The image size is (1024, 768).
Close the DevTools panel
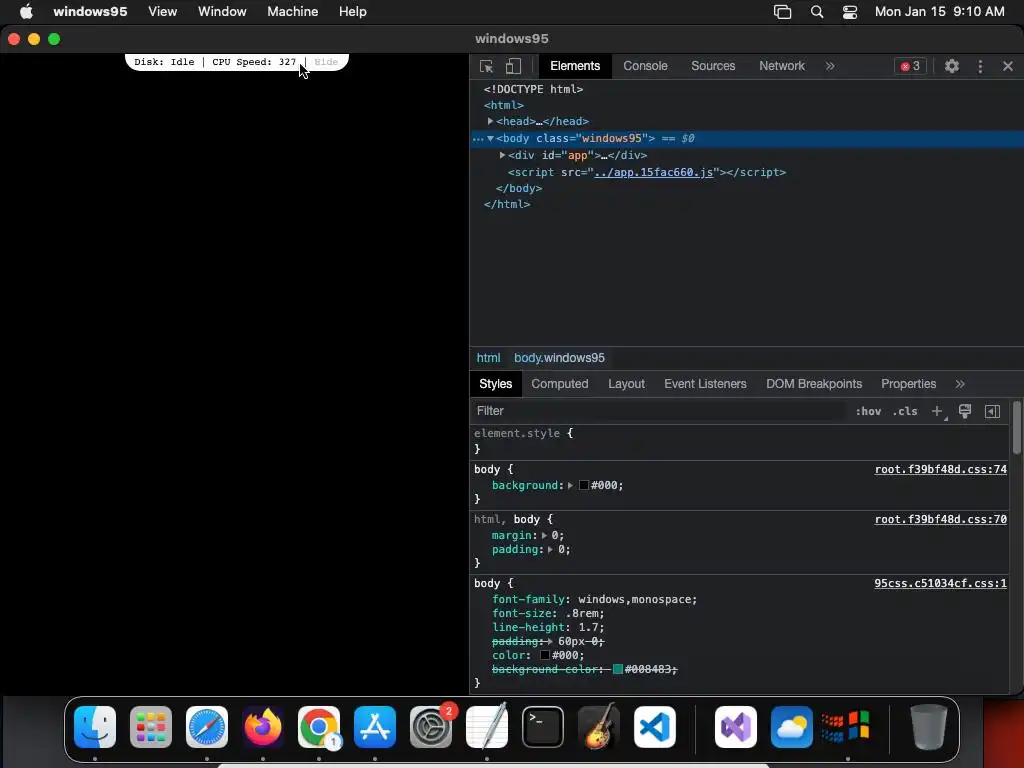pyautogui.click(x=1008, y=66)
